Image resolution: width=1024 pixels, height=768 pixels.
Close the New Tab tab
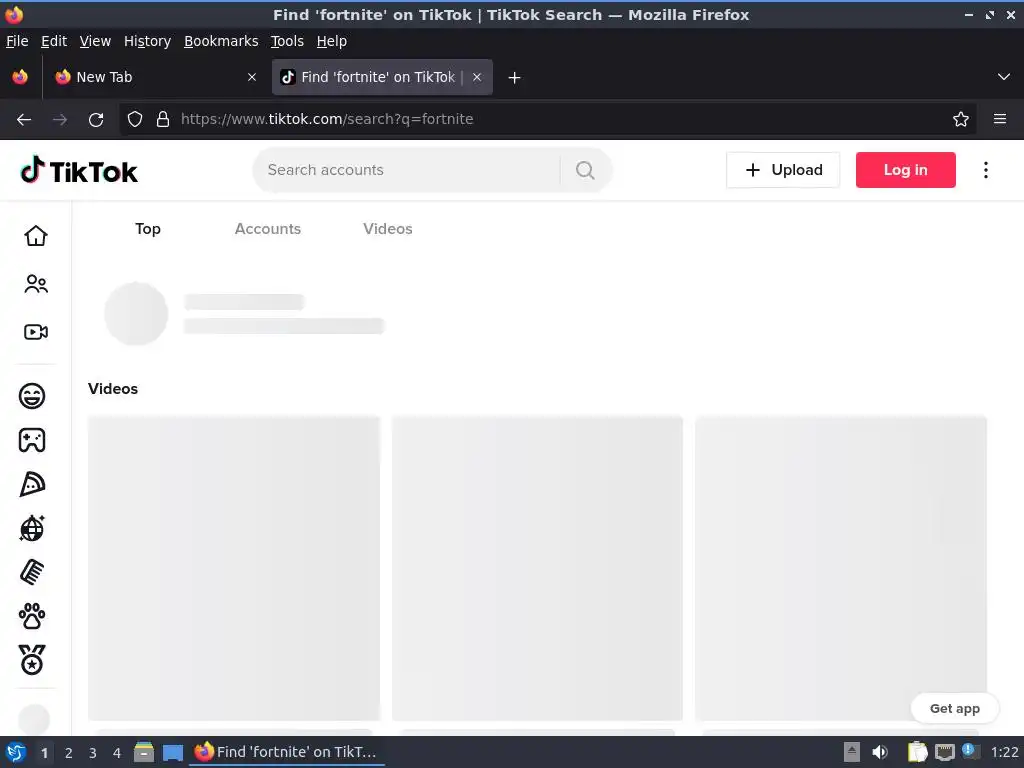pos(252,77)
